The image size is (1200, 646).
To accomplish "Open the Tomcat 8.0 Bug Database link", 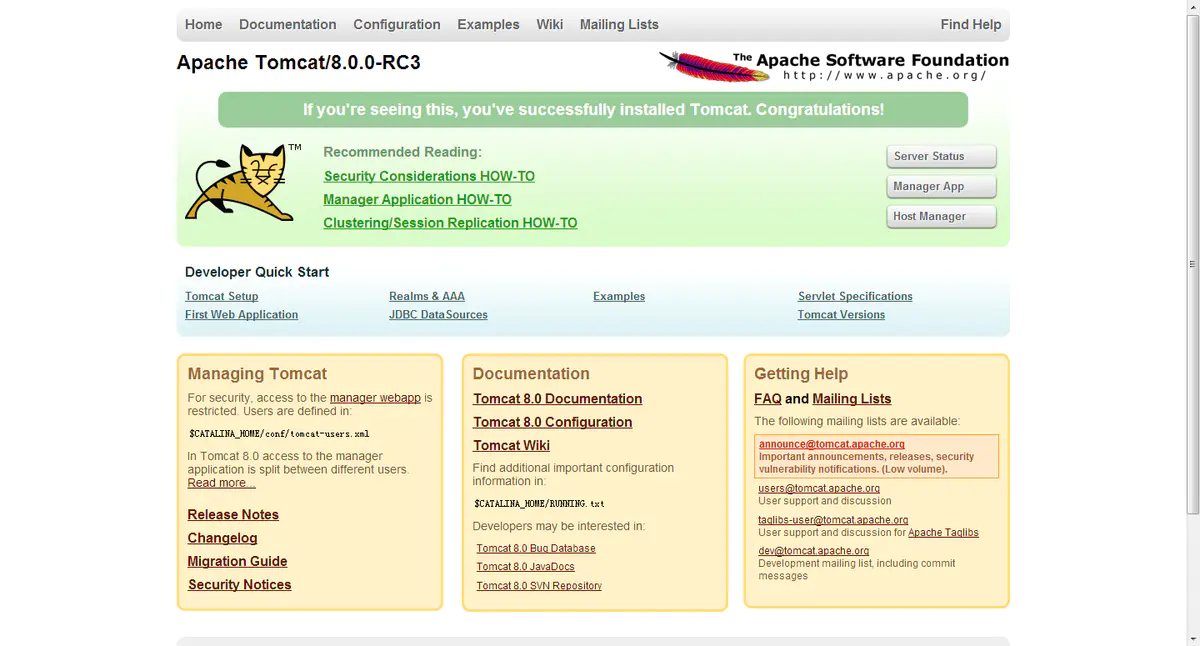I will tap(536, 548).
